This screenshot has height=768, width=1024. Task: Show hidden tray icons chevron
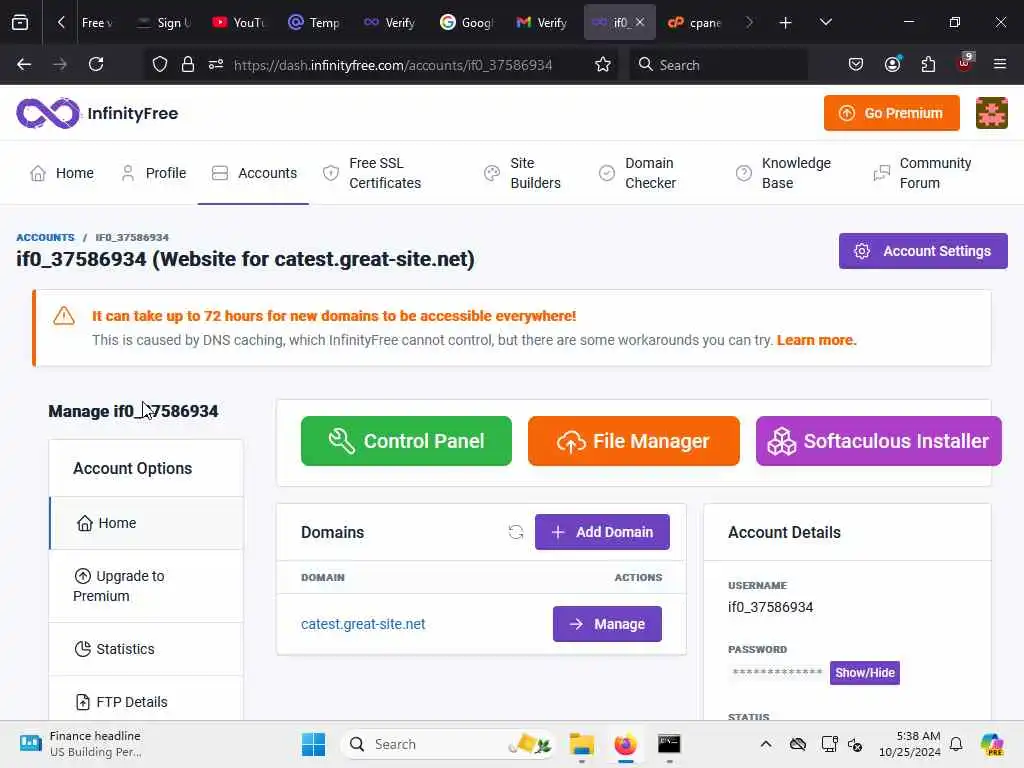(x=766, y=744)
